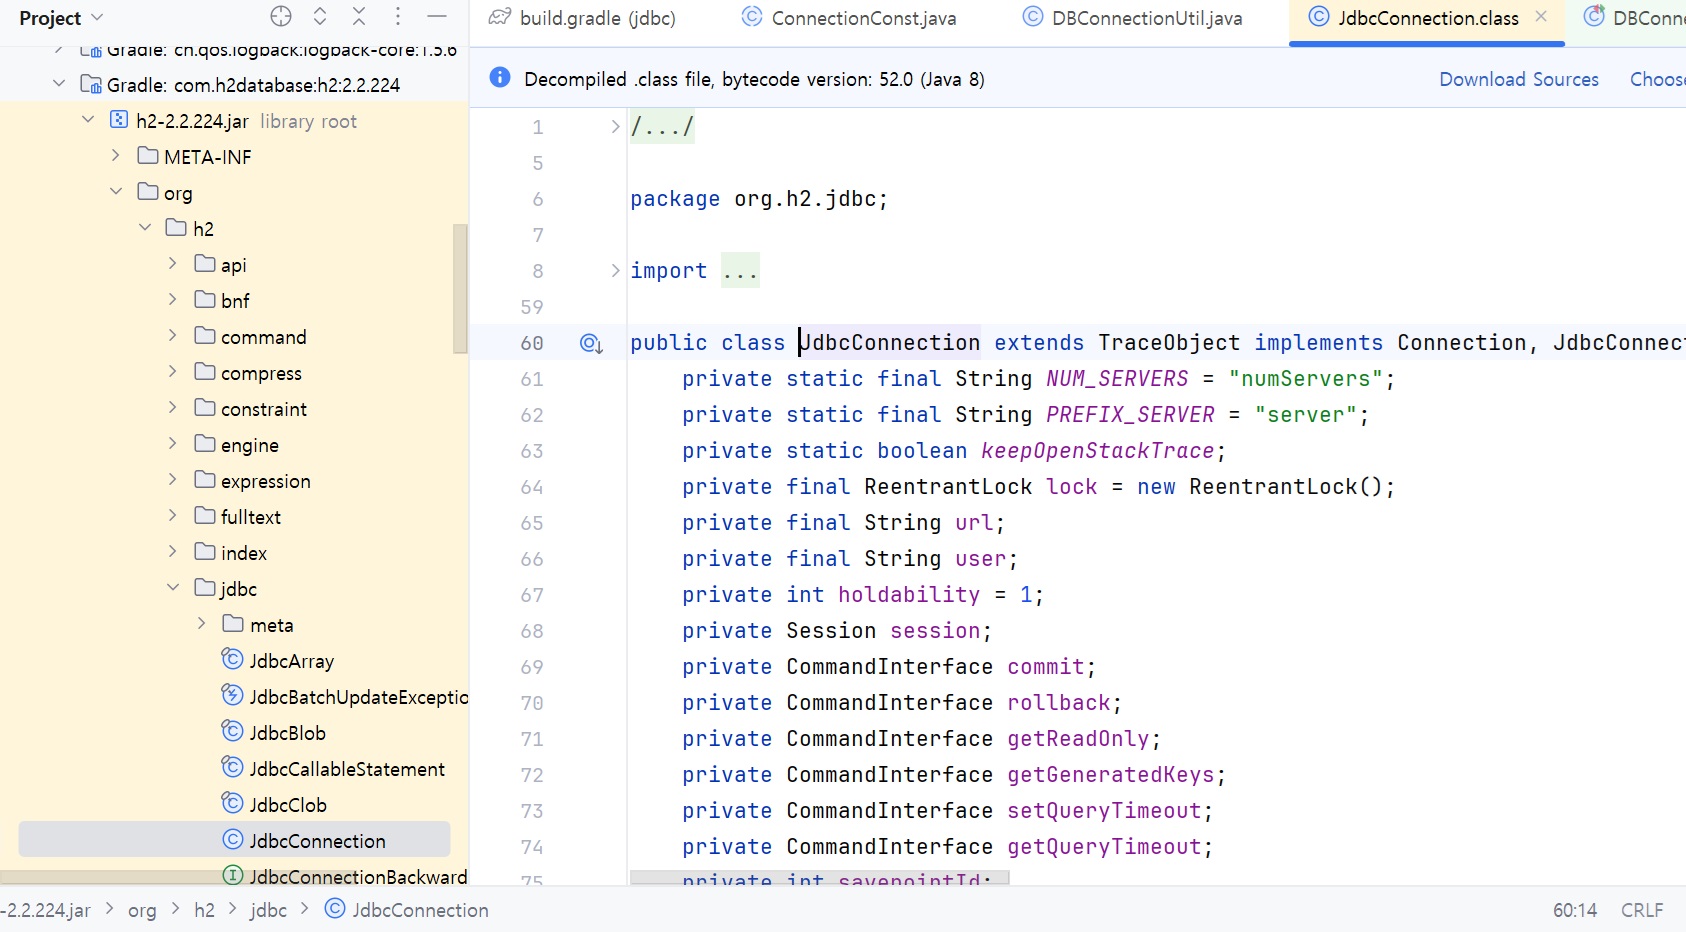Click the Select Opened File target icon
1686x932 pixels.
click(x=281, y=17)
